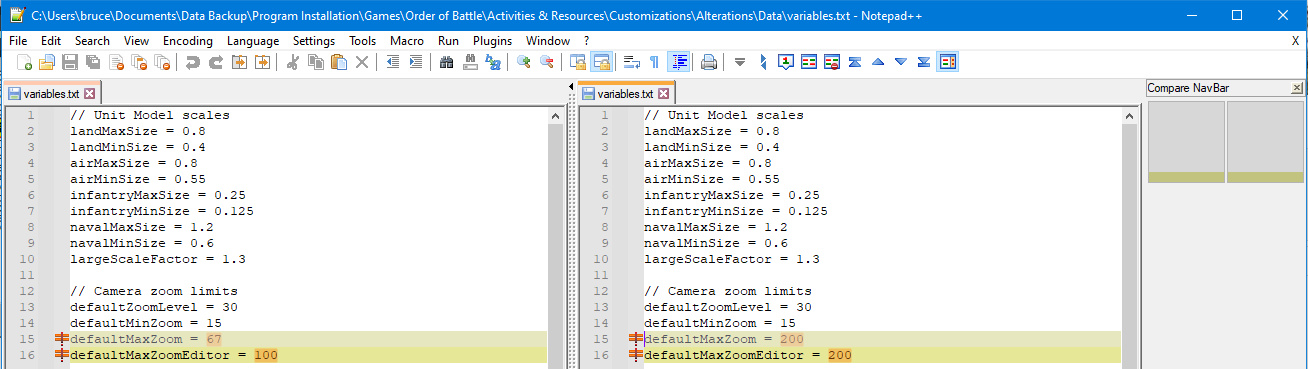The width and height of the screenshot is (1308, 369).
Task: Toggle word wrap in toolbar
Action: [x=632, y=62]
